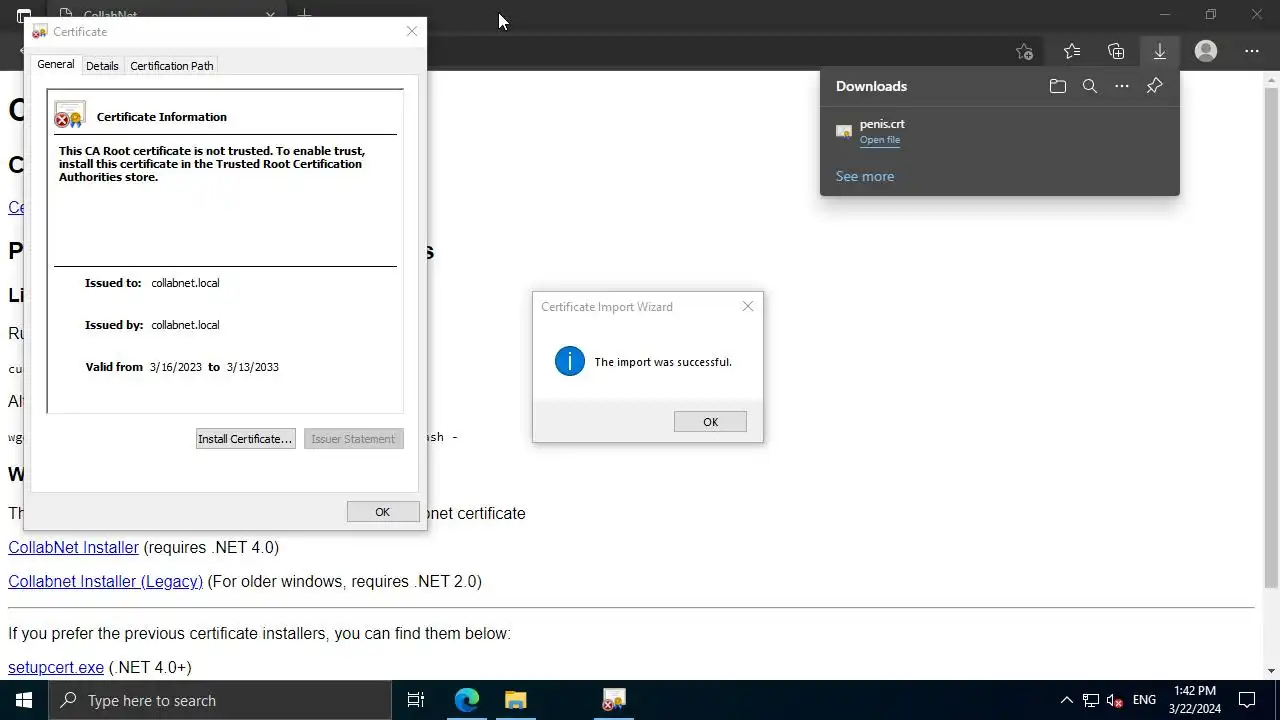Open the CollabNet Installer link

click(74, 547)
